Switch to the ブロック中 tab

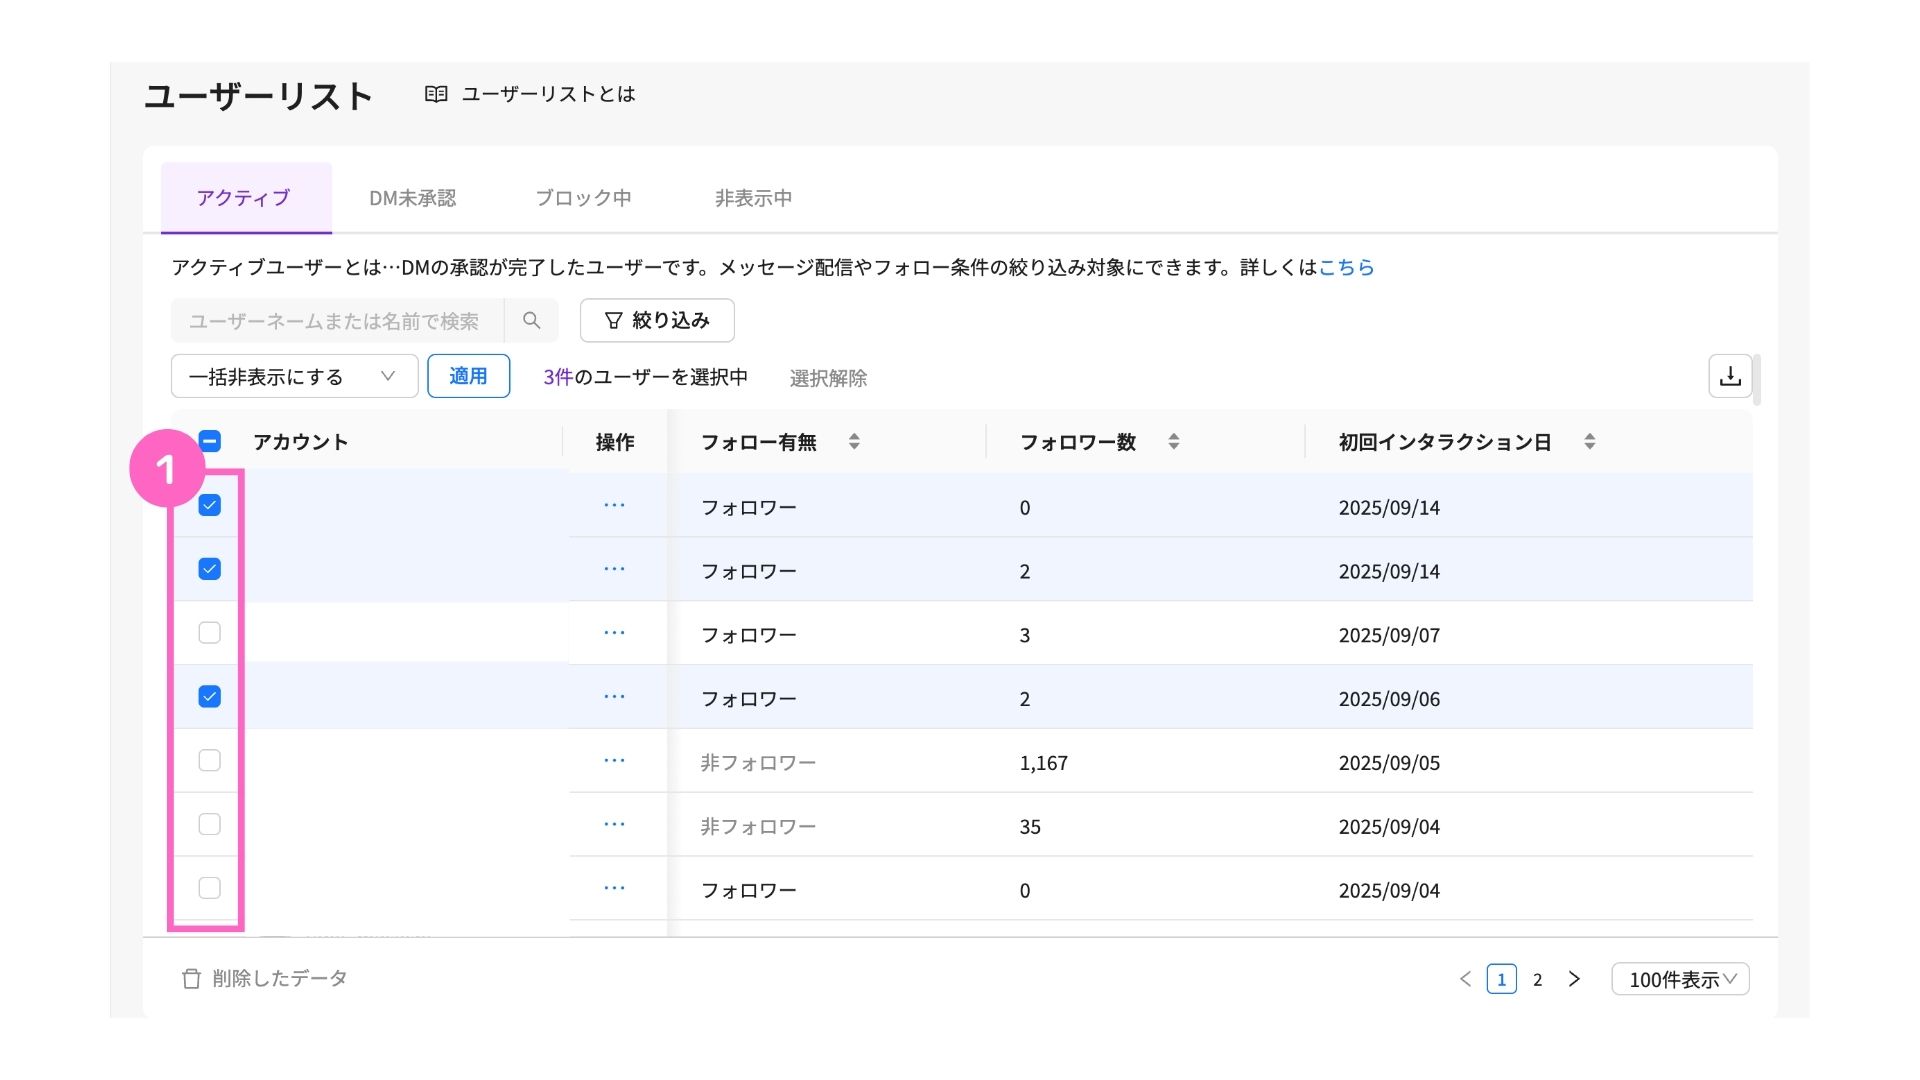pos(583,198)
